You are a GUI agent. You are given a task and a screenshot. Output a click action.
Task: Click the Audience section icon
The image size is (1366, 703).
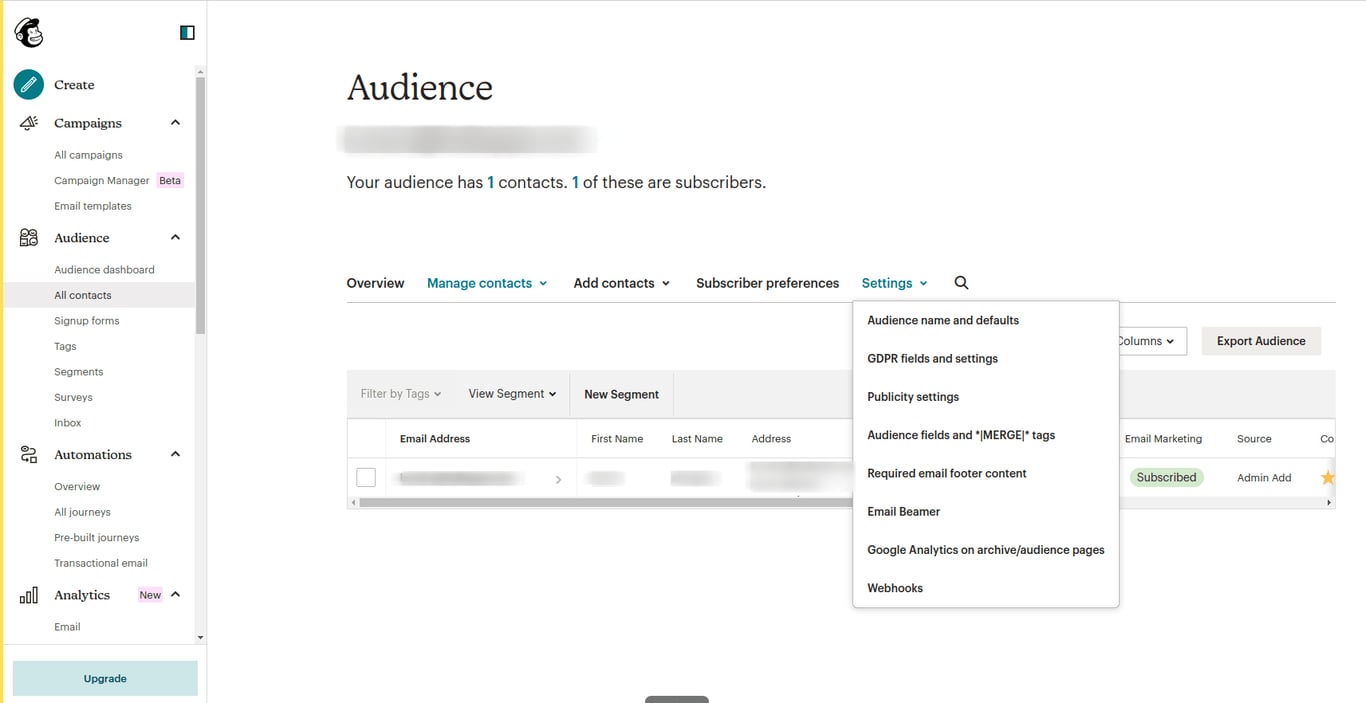point(29,238)
